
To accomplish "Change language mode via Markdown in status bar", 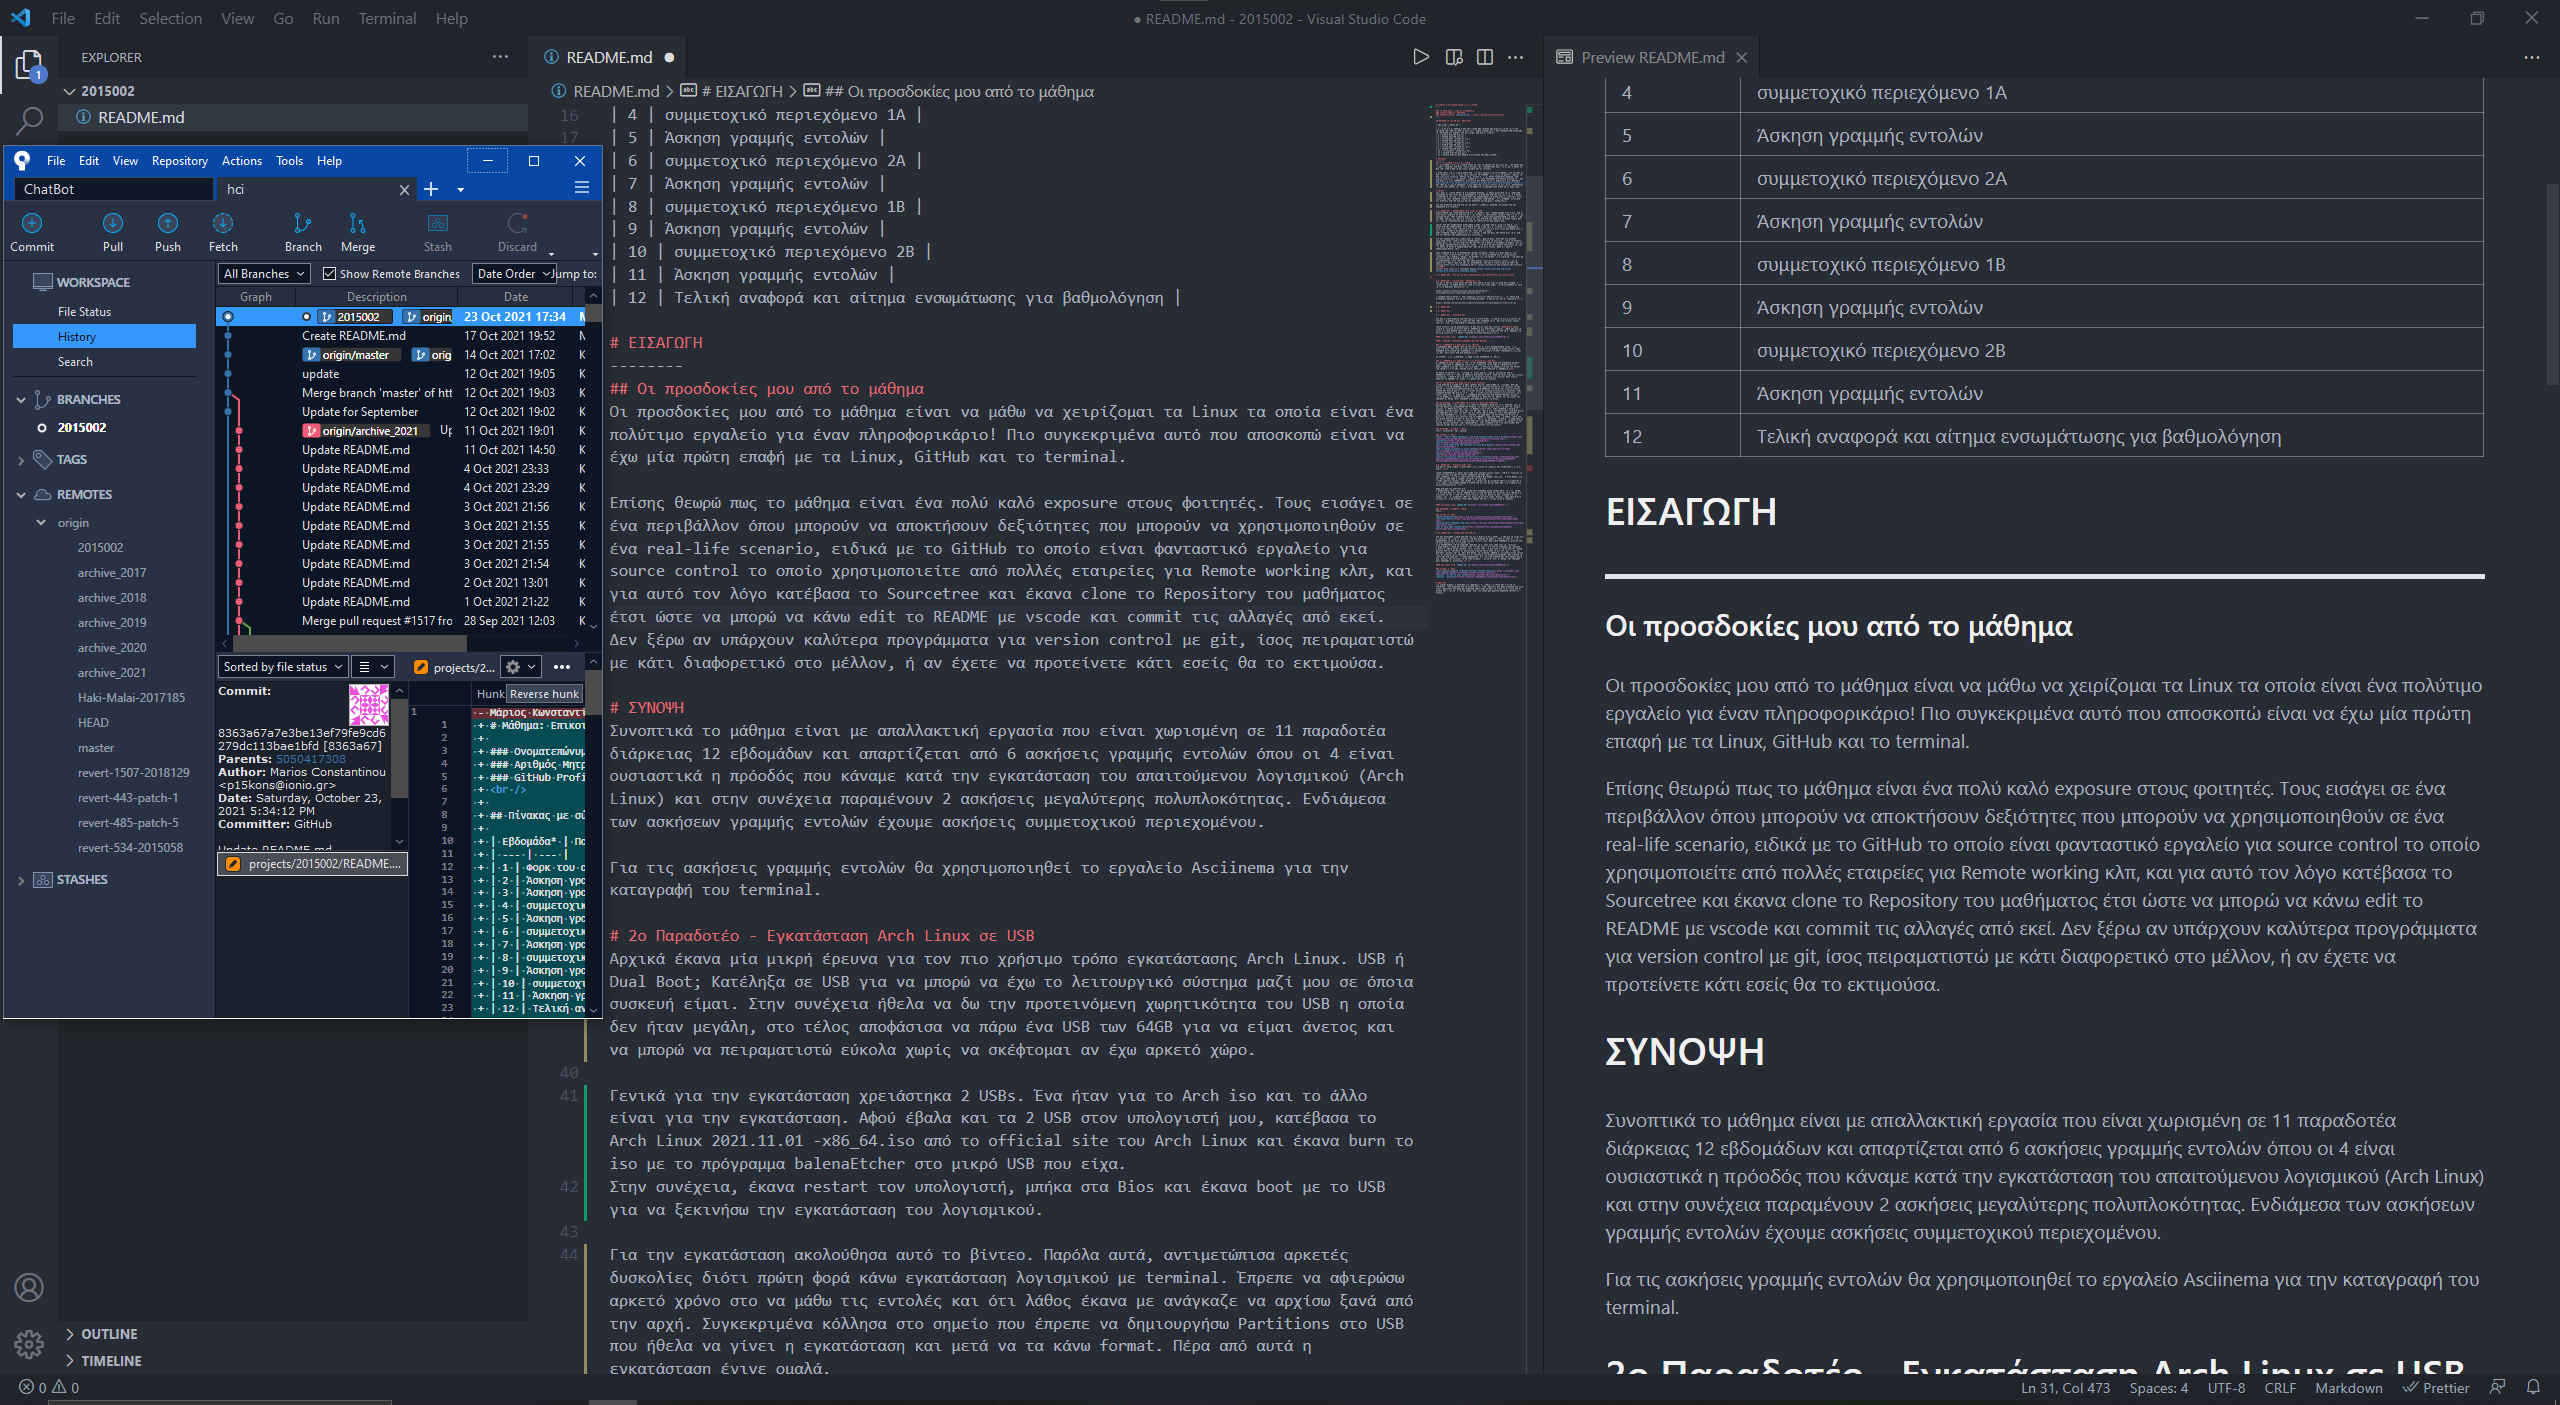I will [x=2349, y=1387].
